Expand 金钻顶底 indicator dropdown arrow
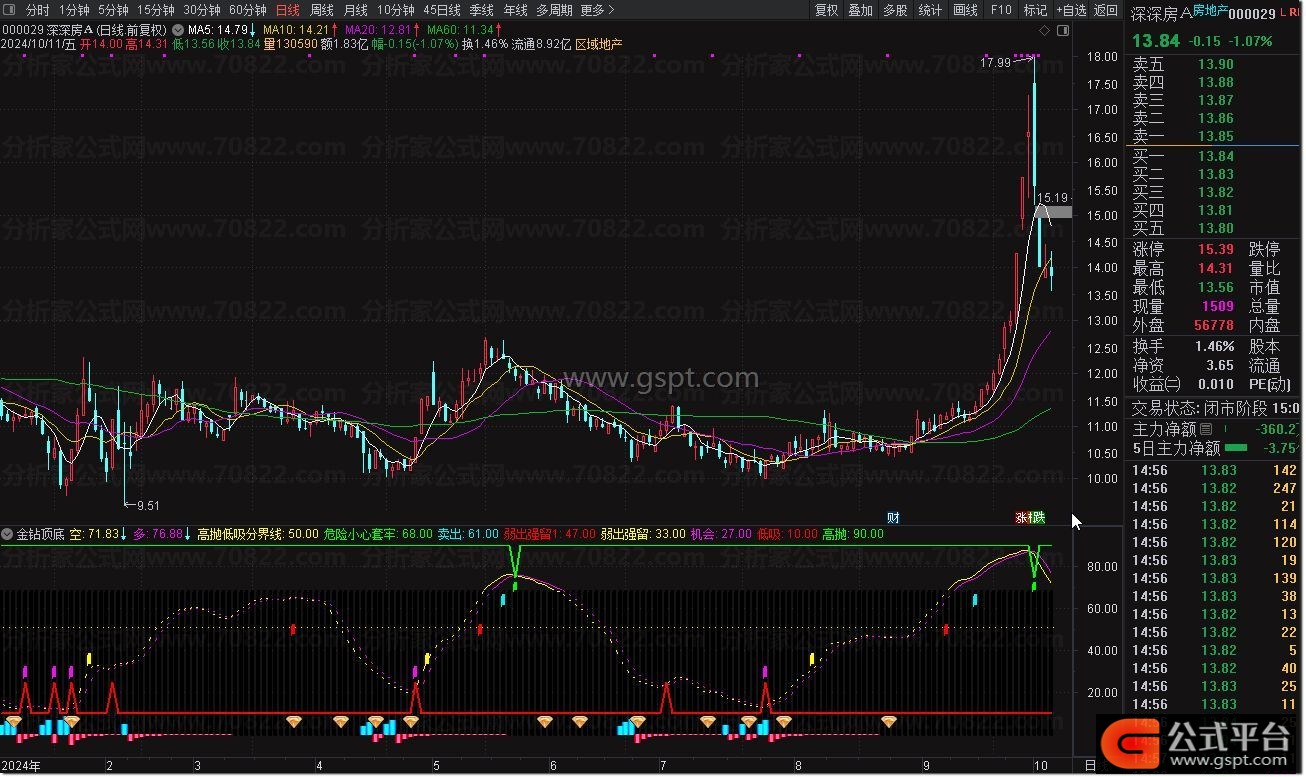 coord(9,534)
